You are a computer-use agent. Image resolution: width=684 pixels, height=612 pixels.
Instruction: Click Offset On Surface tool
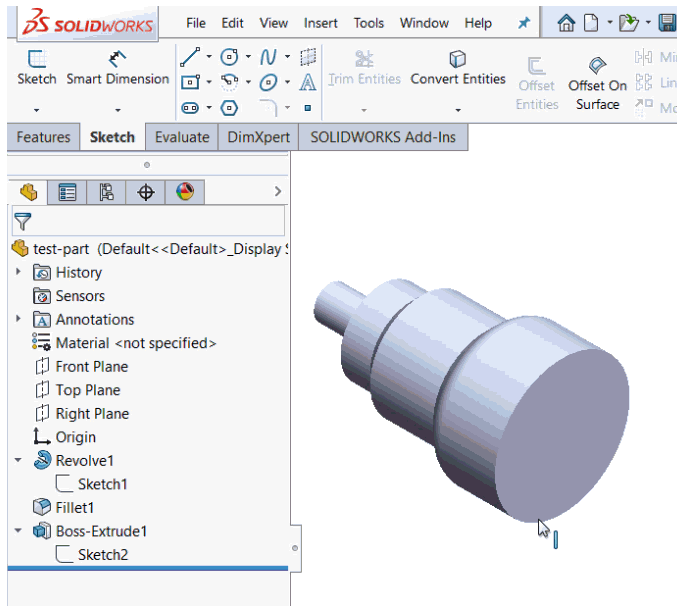point(597,84)
